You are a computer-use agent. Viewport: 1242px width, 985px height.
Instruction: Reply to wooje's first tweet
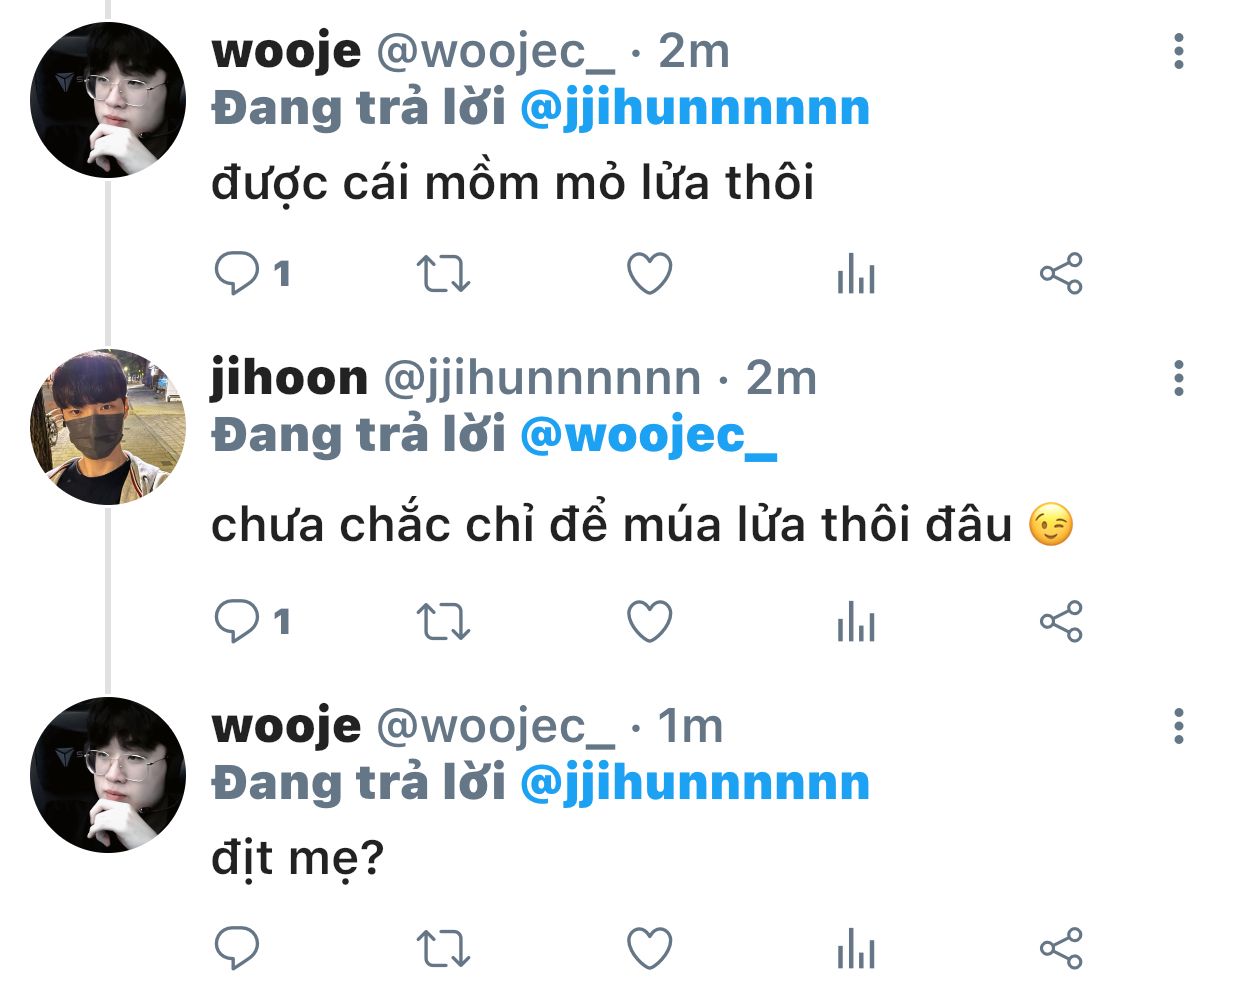(x=237, y=273)
